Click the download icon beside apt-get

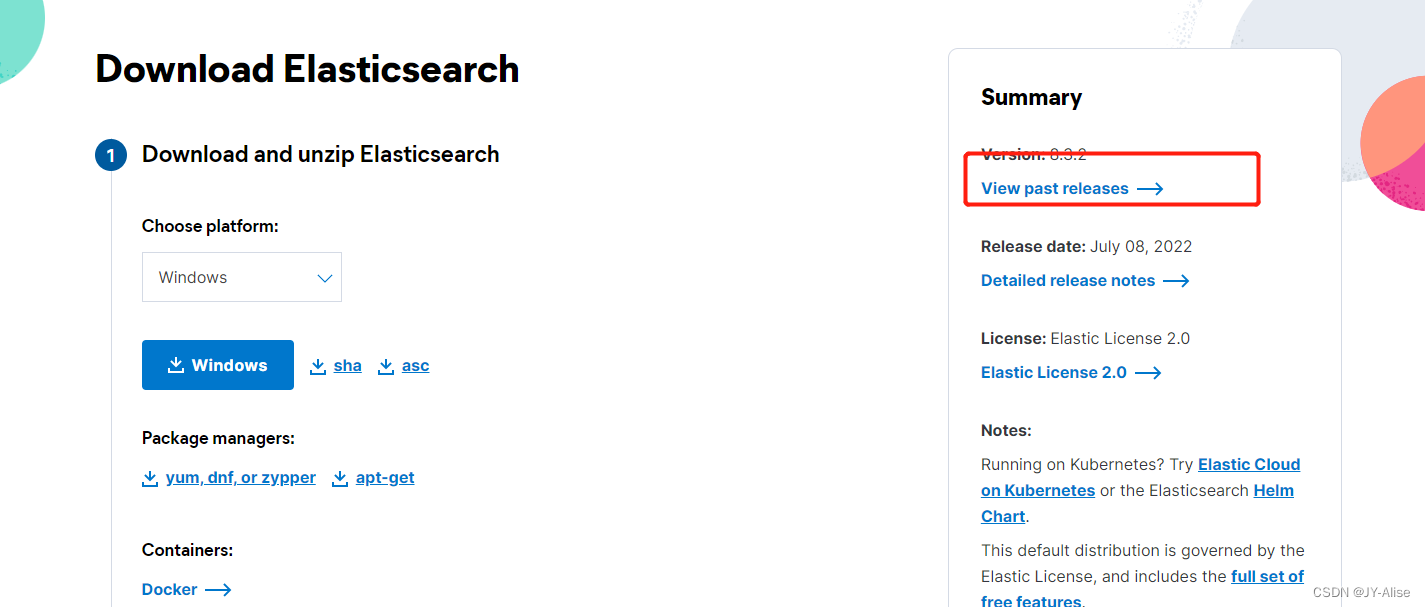[x=340, y=478]
